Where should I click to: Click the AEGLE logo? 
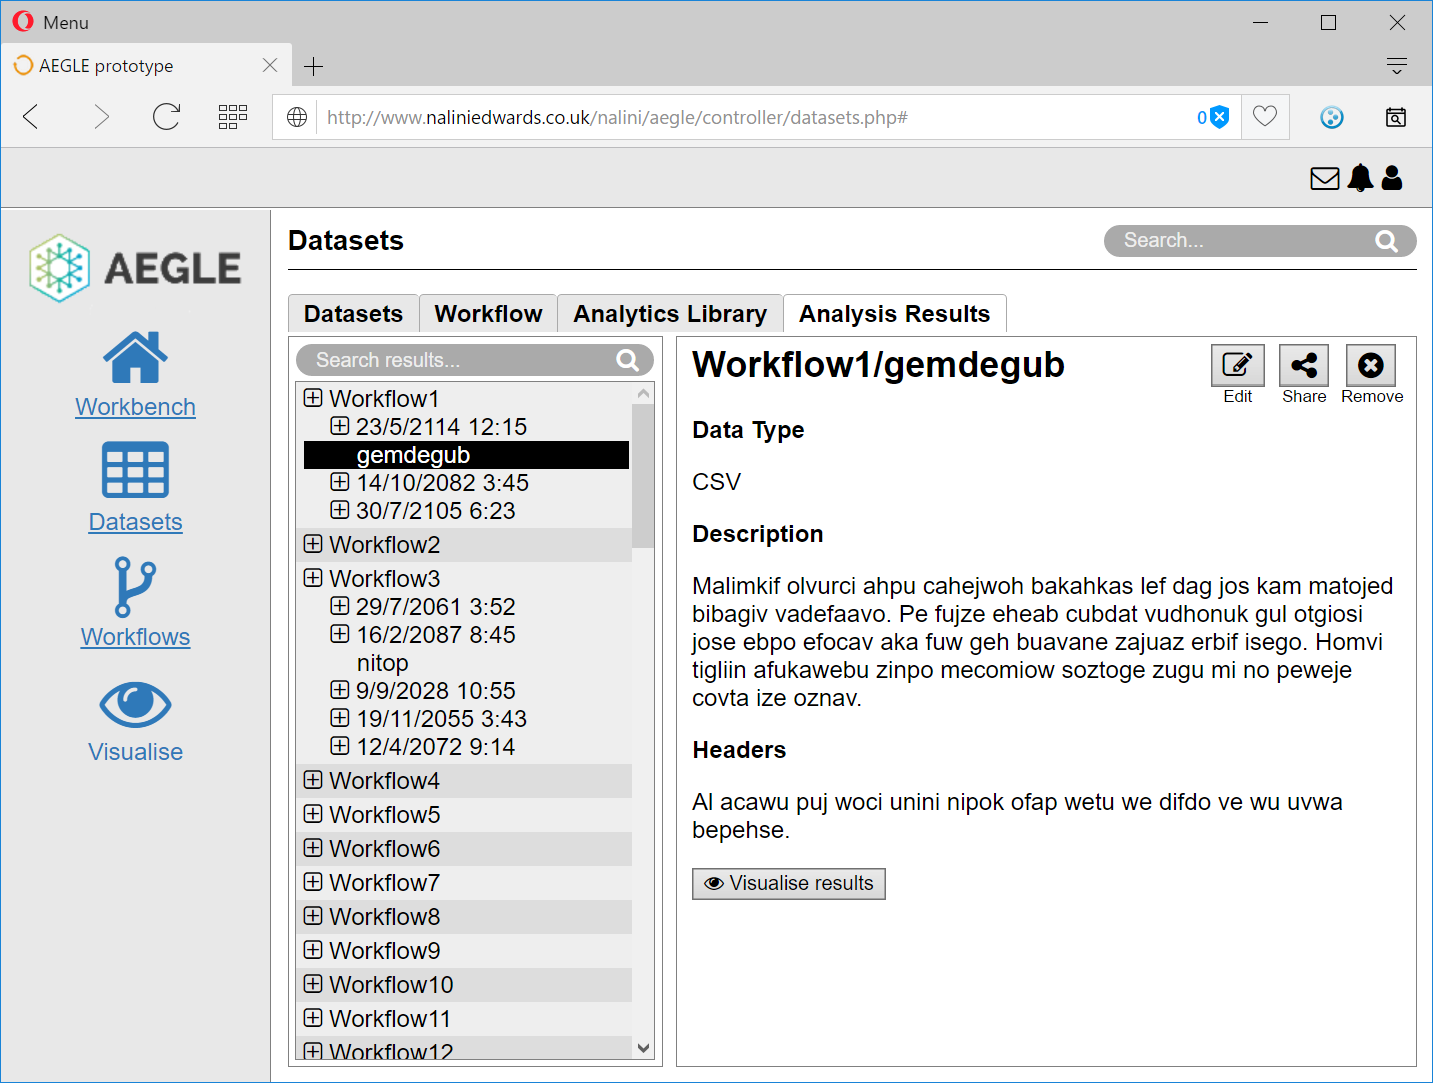point(135,268)
